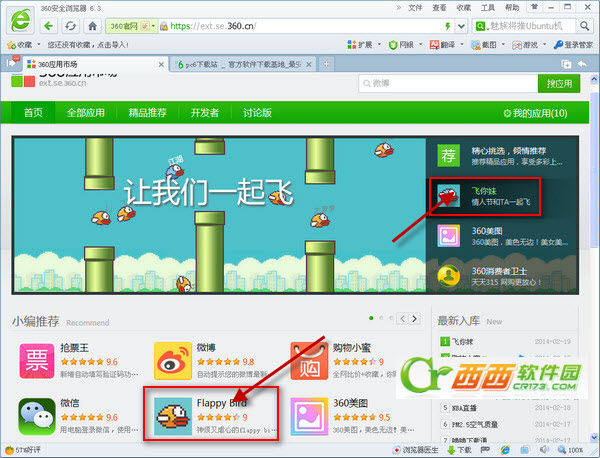Show next recommendations with right arrow
Viewport: 600px width, 458px height.
pos(414,318)
